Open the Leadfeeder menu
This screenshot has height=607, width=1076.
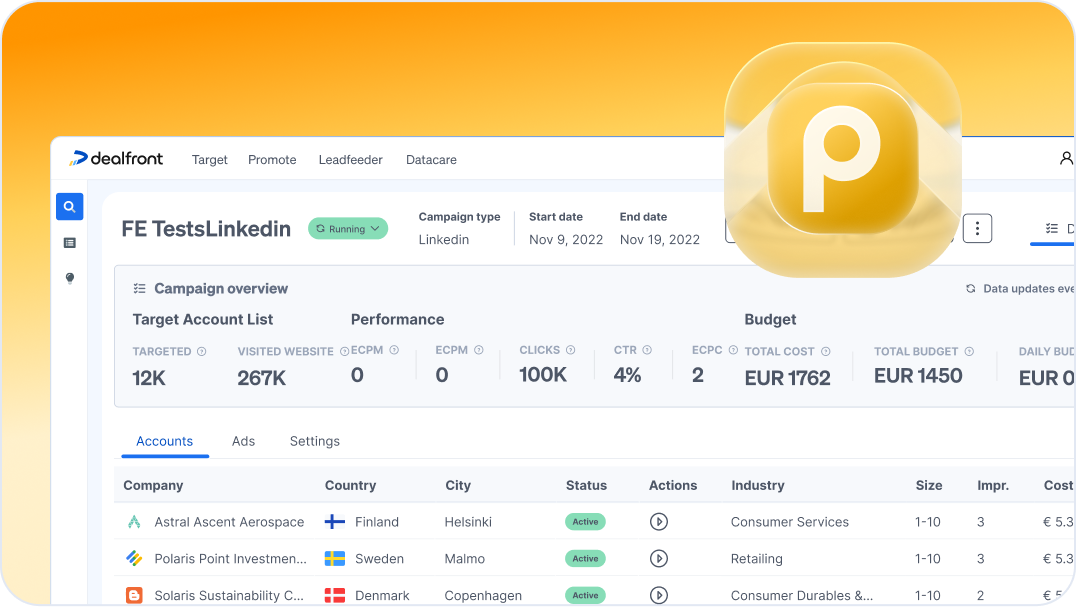[x=350, y=160]
